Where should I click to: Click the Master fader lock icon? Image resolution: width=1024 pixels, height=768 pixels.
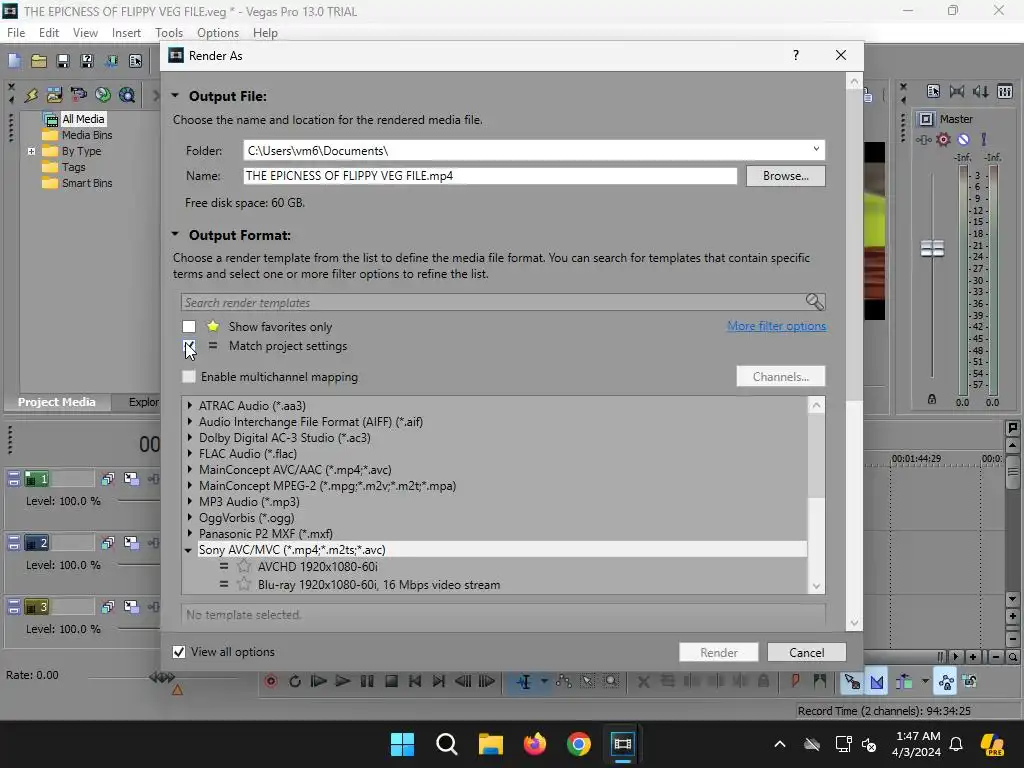pos(932,399)
